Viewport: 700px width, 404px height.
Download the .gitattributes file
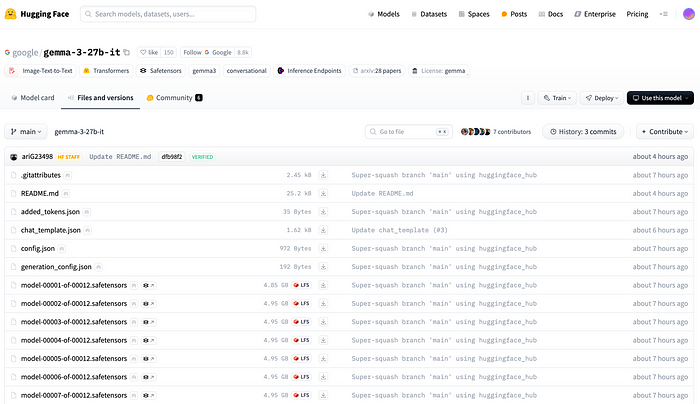[x=323, y=175]
